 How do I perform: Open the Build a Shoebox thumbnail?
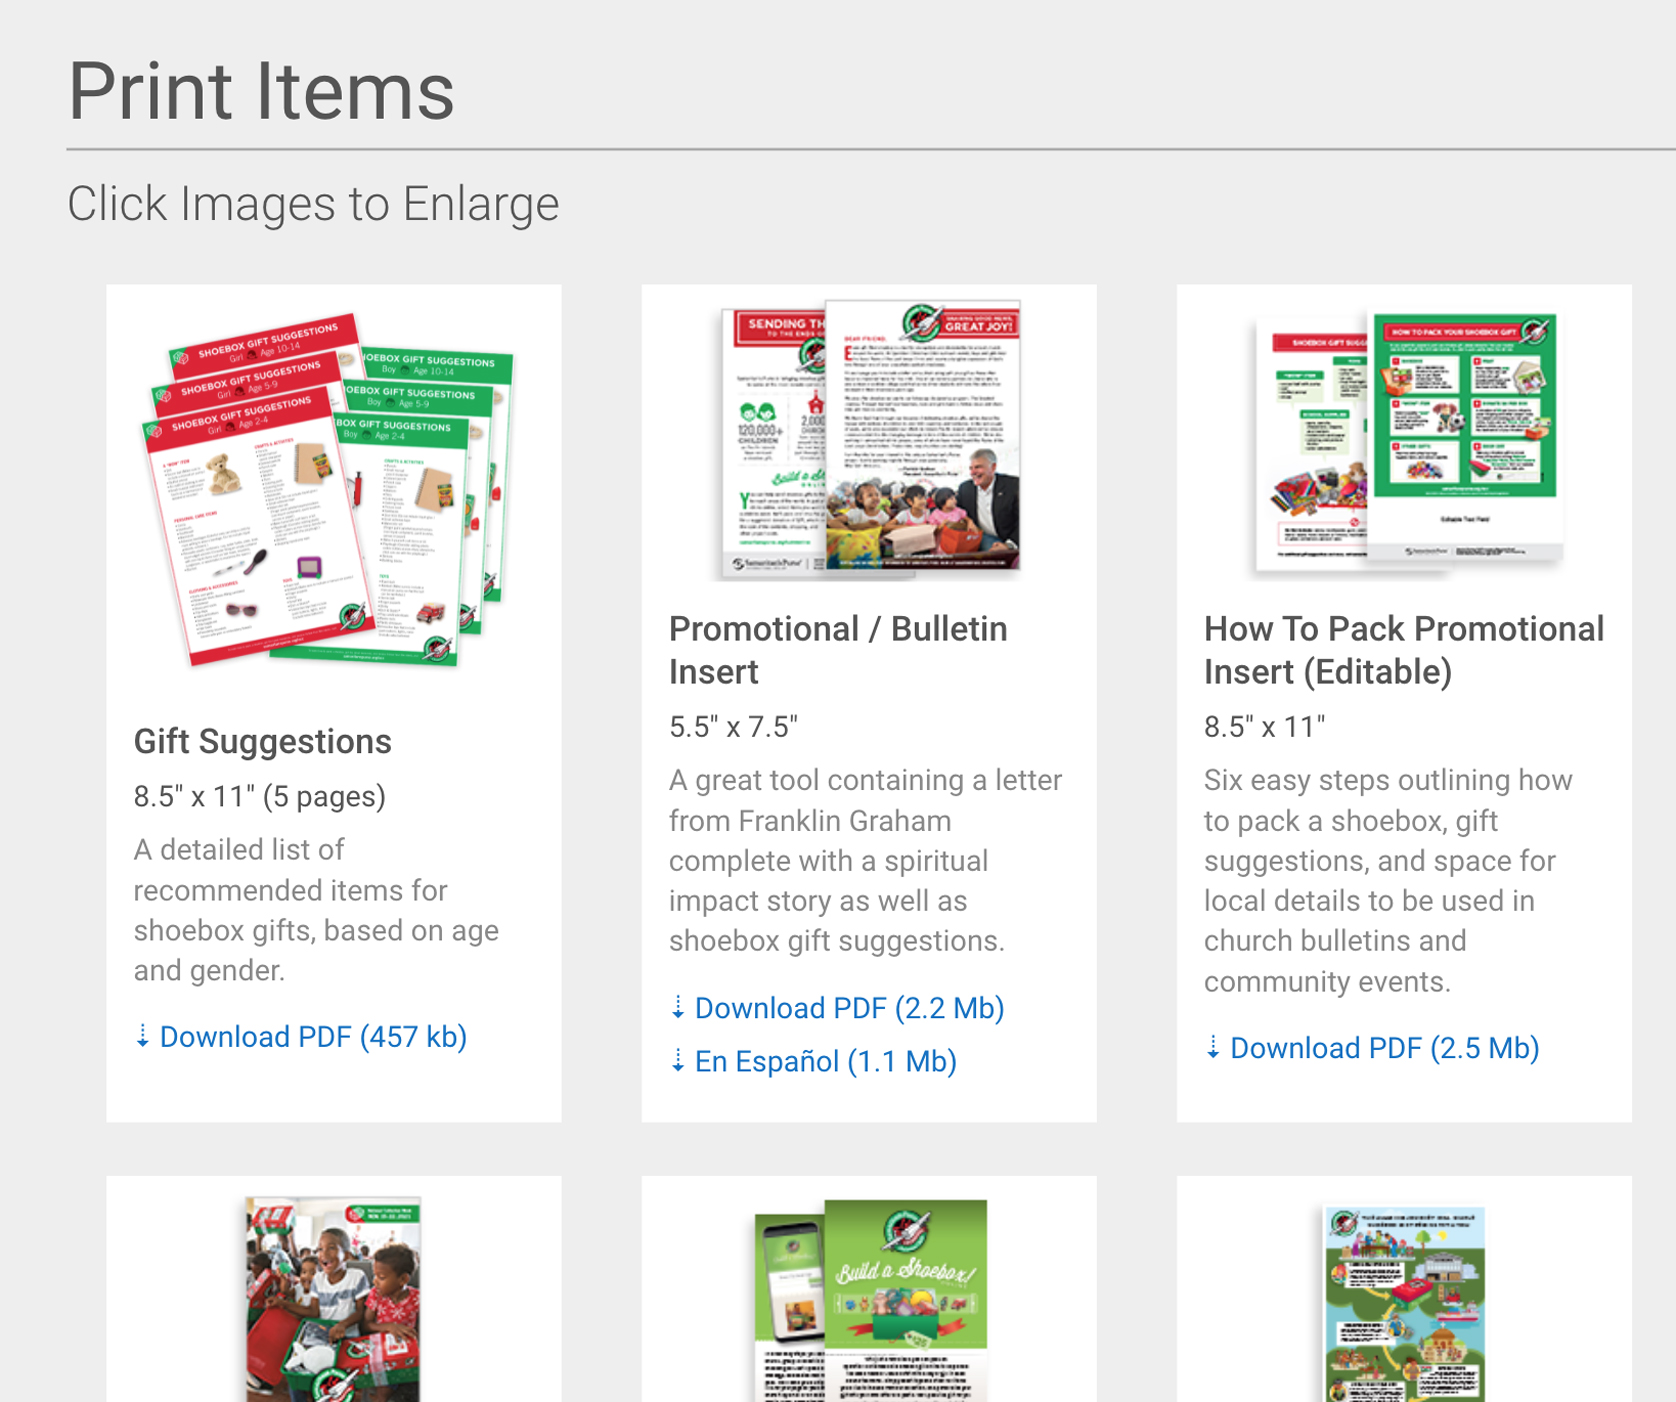pos(870,1299)
